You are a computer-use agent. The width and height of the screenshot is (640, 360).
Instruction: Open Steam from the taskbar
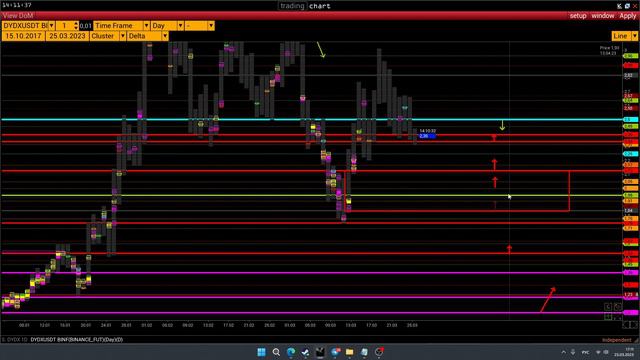click(305, 351)
